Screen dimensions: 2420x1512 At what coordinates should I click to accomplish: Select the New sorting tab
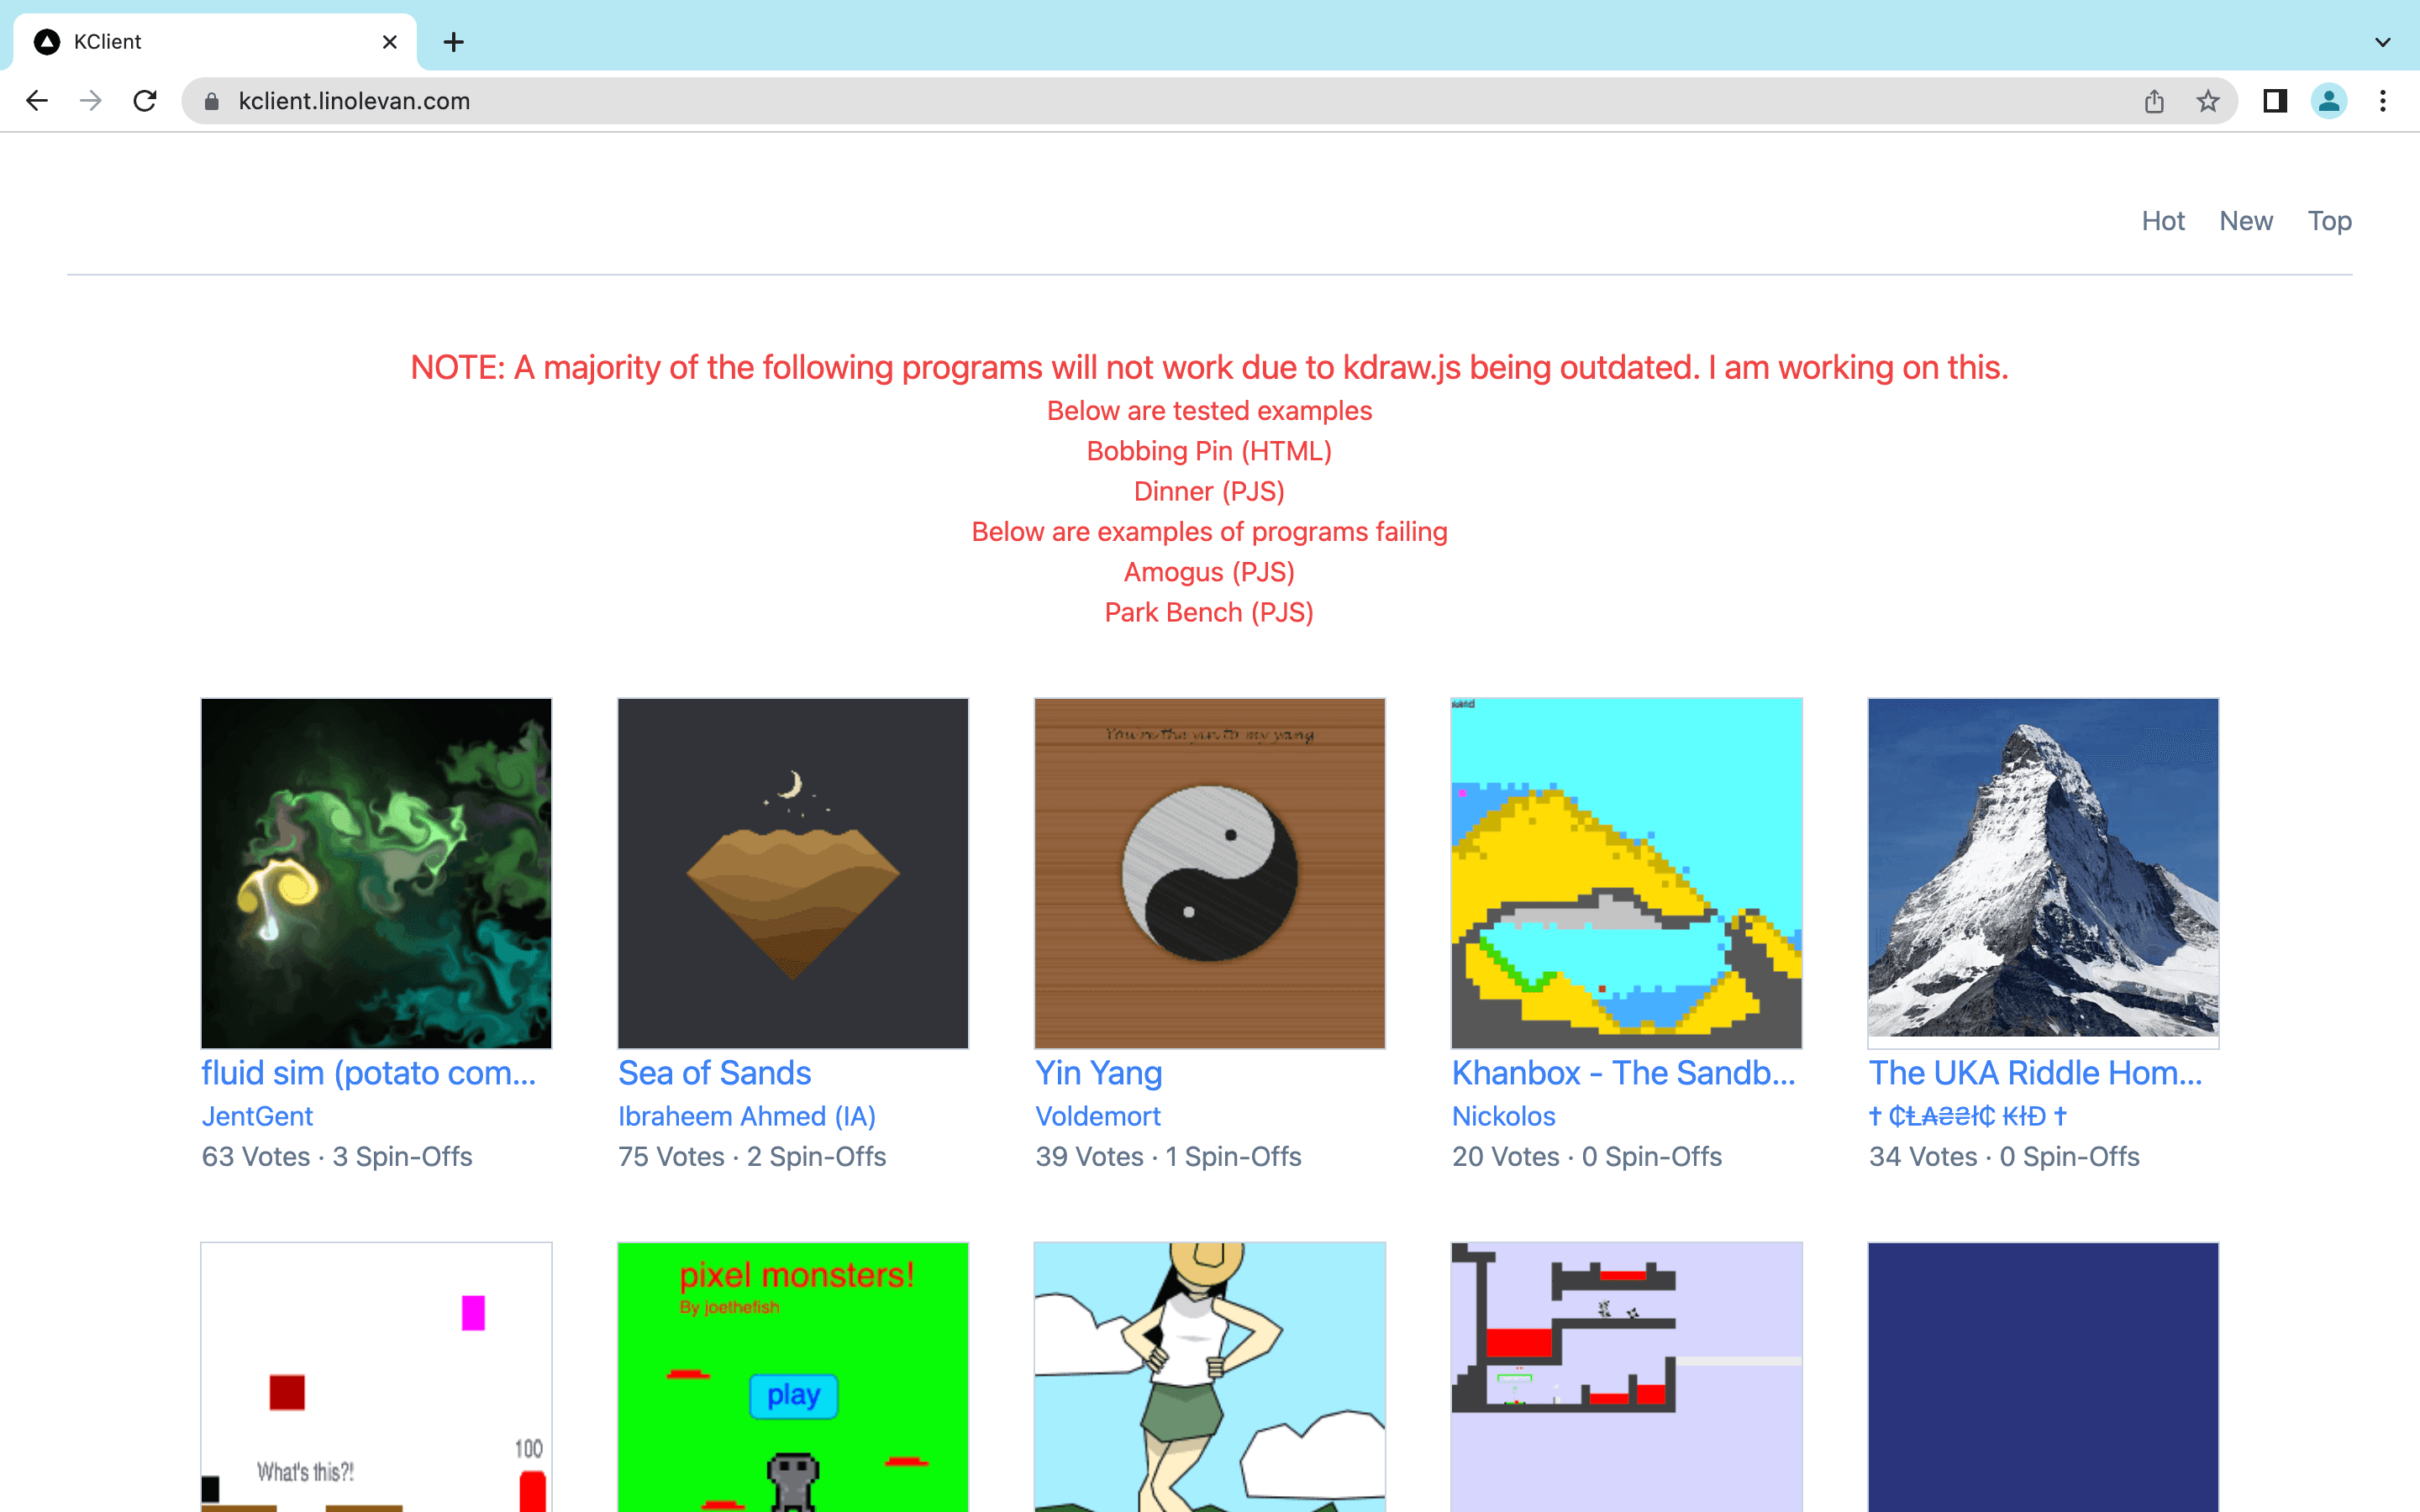[x=2248, y=219]
